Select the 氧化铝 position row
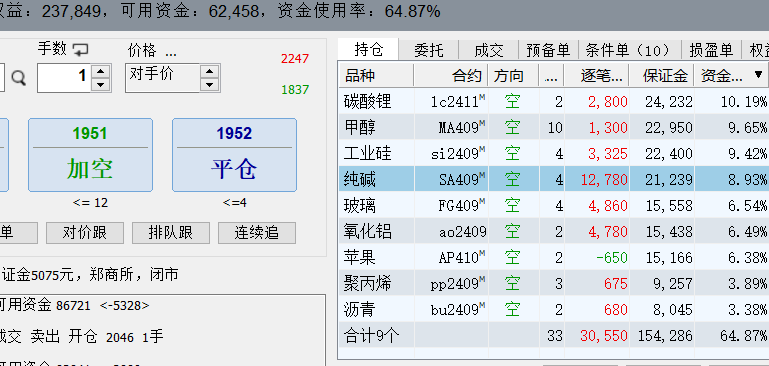 click(554, 231)
